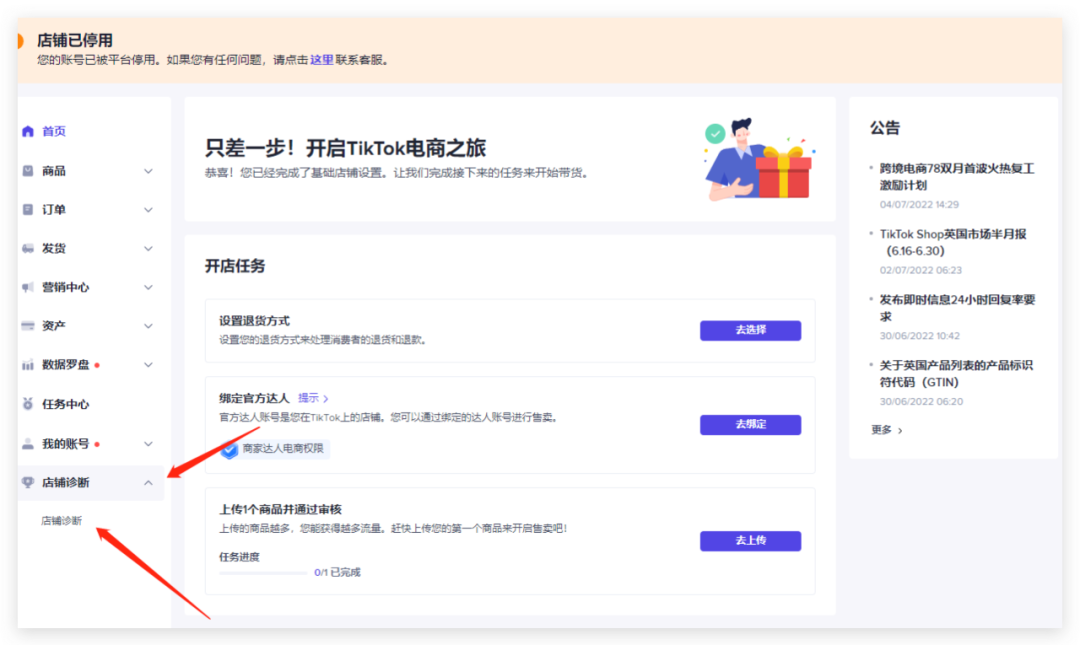Click the 0/1 已完成 progress text
Viewport: 1080px width, 645px height.
337,572
